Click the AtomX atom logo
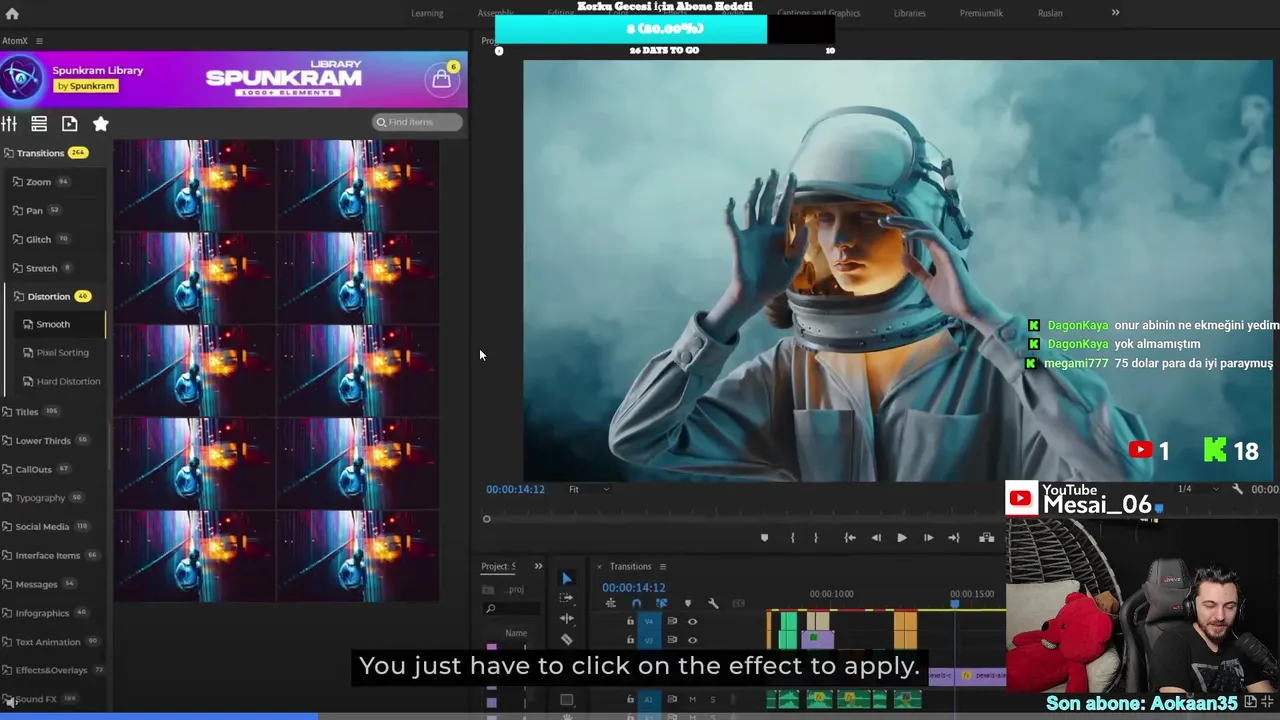The width and height of the screenshot is (1280, 720). pos(22,78)
